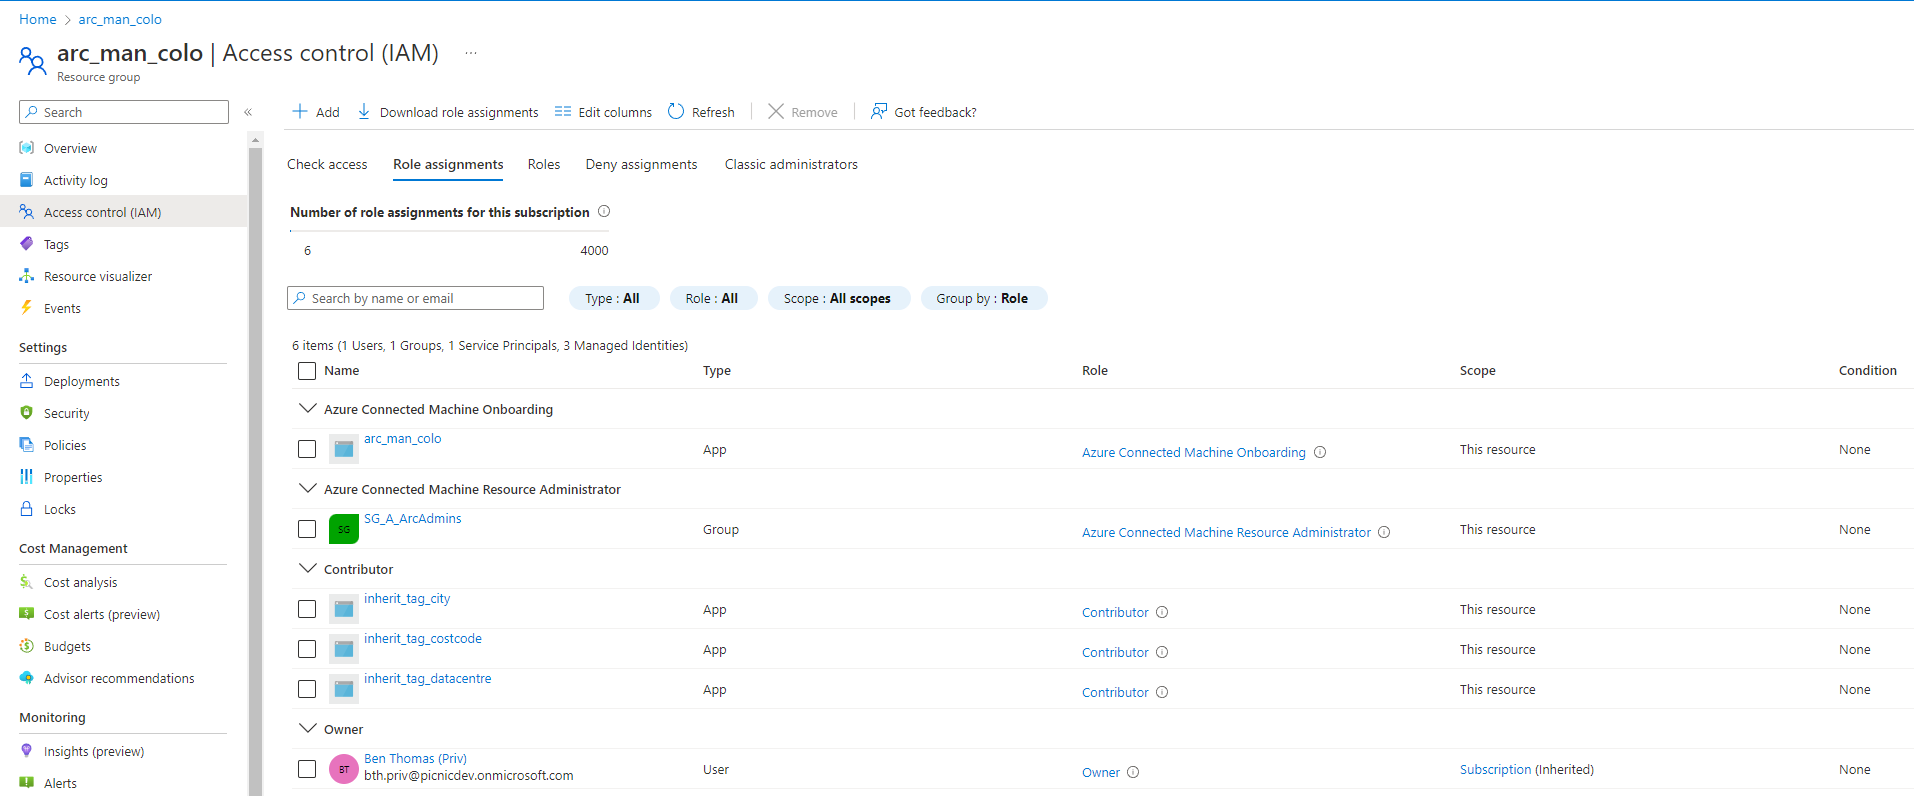Collapse the Contributor group

pos(308,568)
